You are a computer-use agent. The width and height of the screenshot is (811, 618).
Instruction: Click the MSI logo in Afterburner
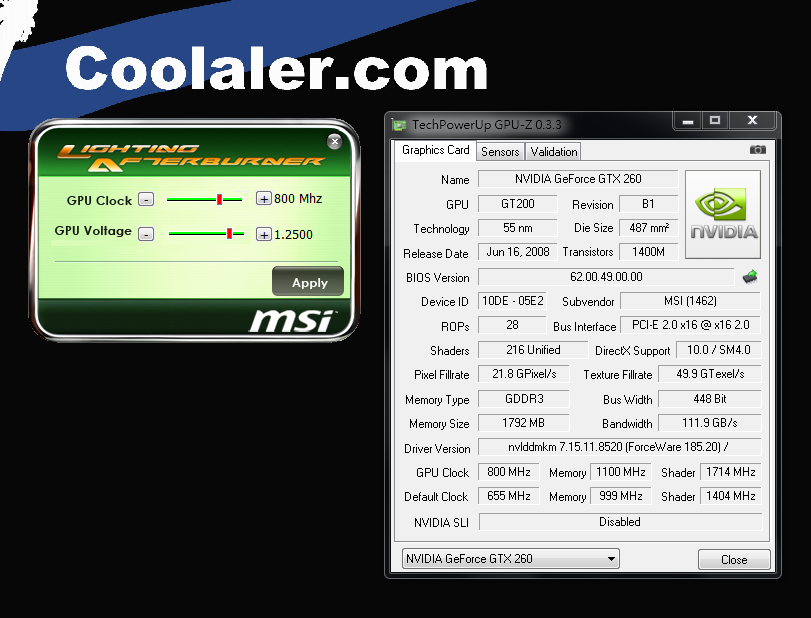tap(292, 321)
